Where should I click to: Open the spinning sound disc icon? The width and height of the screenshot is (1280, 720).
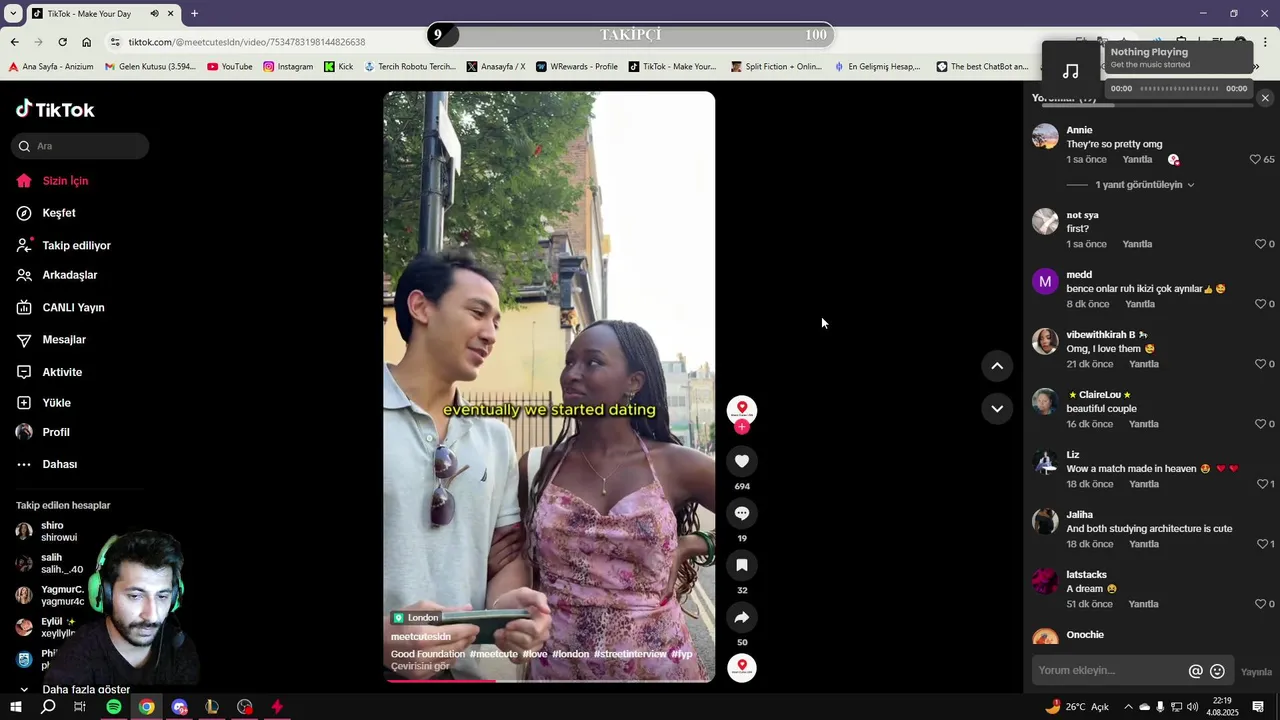click(742, 667)
